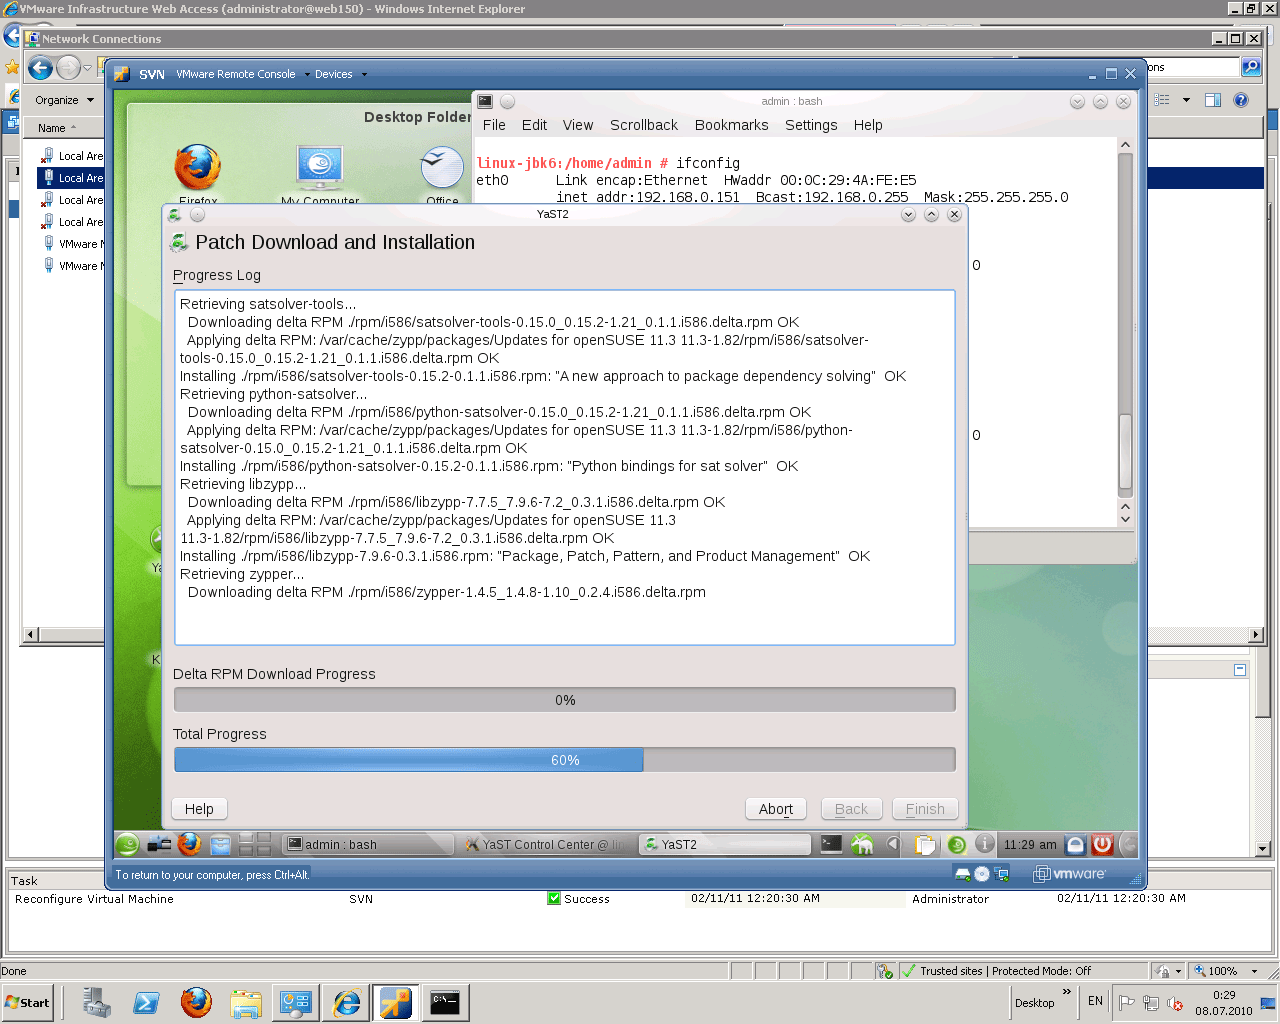Viewport: 1280px width, 1024px height.
Task: Open Windows Explorer folder taskbar icon
Action: [246, 1002]
